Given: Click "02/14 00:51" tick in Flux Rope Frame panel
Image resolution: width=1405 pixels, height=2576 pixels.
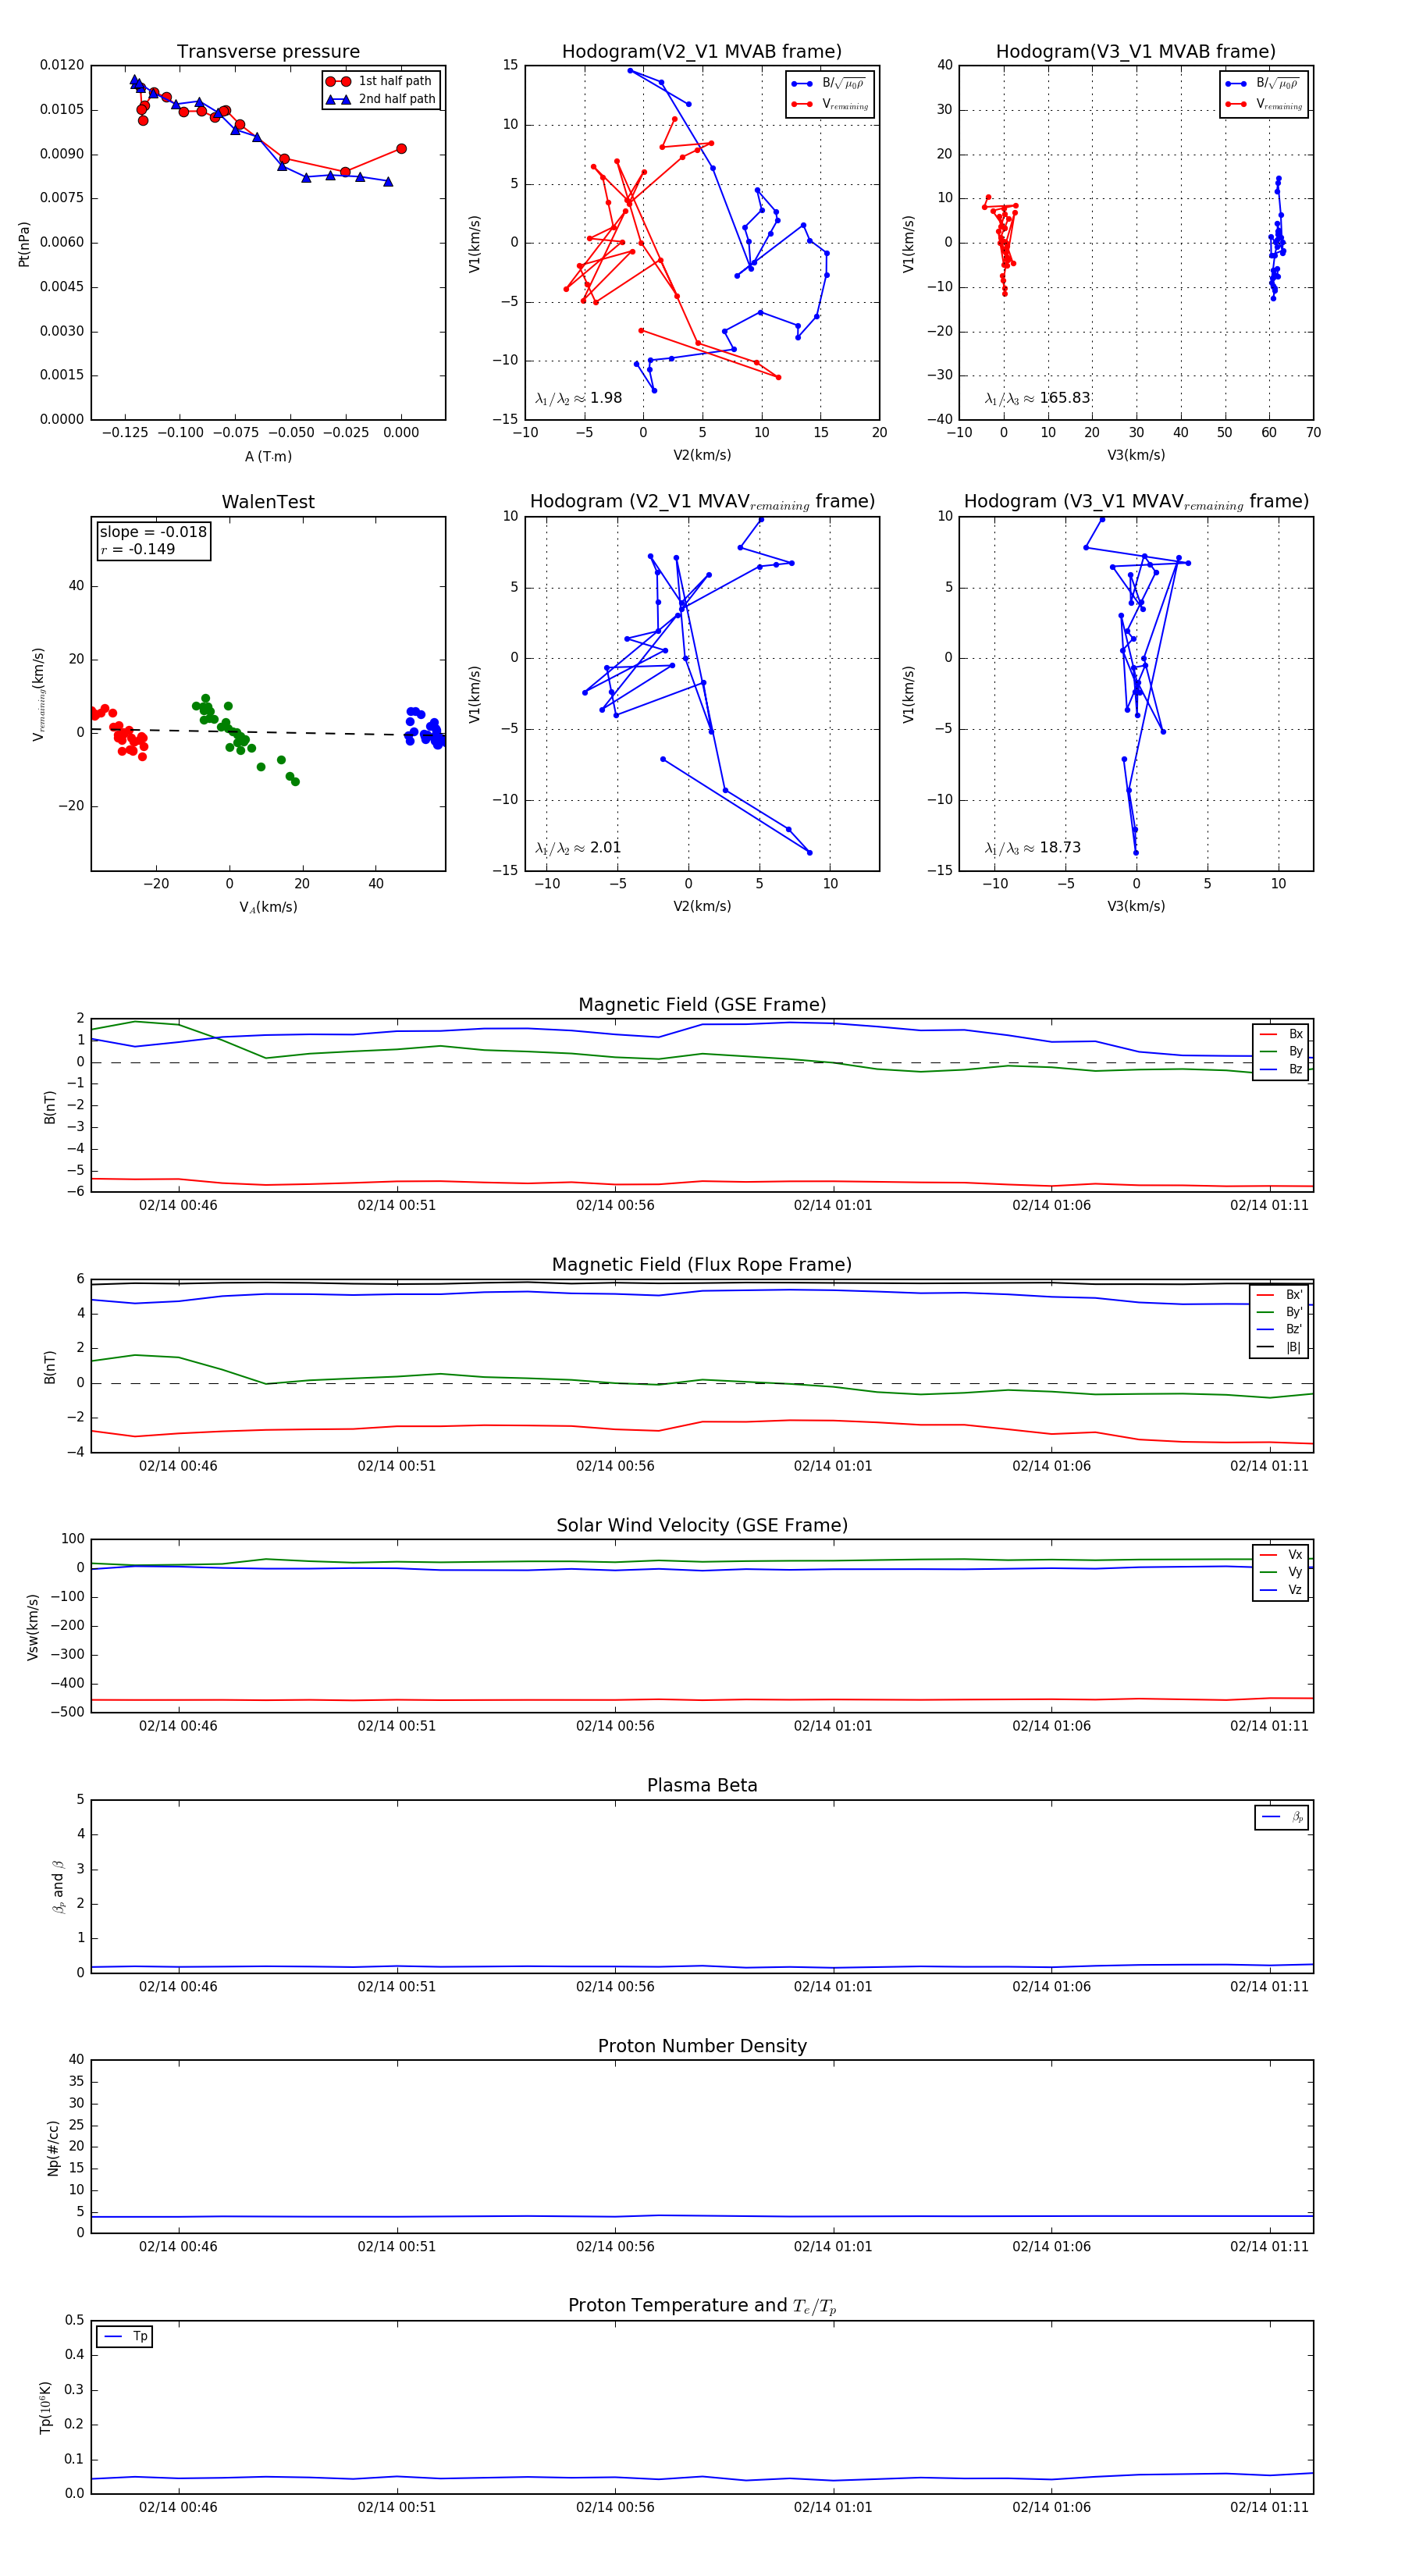Looking at the screenshot, I should point(397,1466).
